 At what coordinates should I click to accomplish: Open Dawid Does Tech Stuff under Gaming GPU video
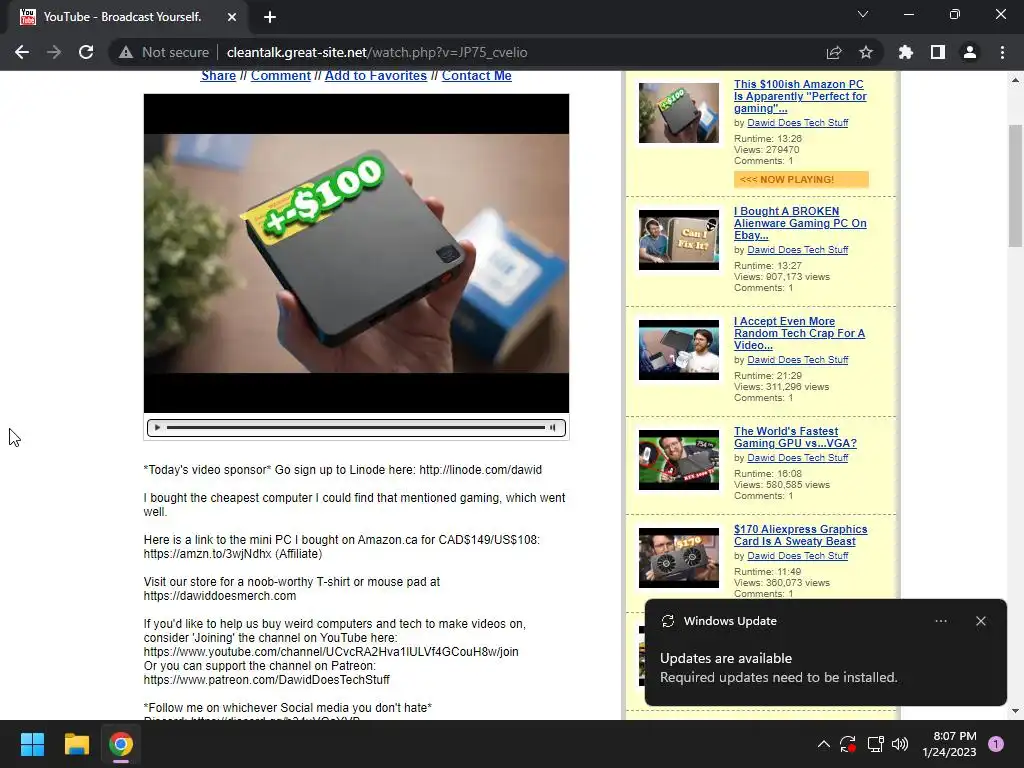pos(797,458)
